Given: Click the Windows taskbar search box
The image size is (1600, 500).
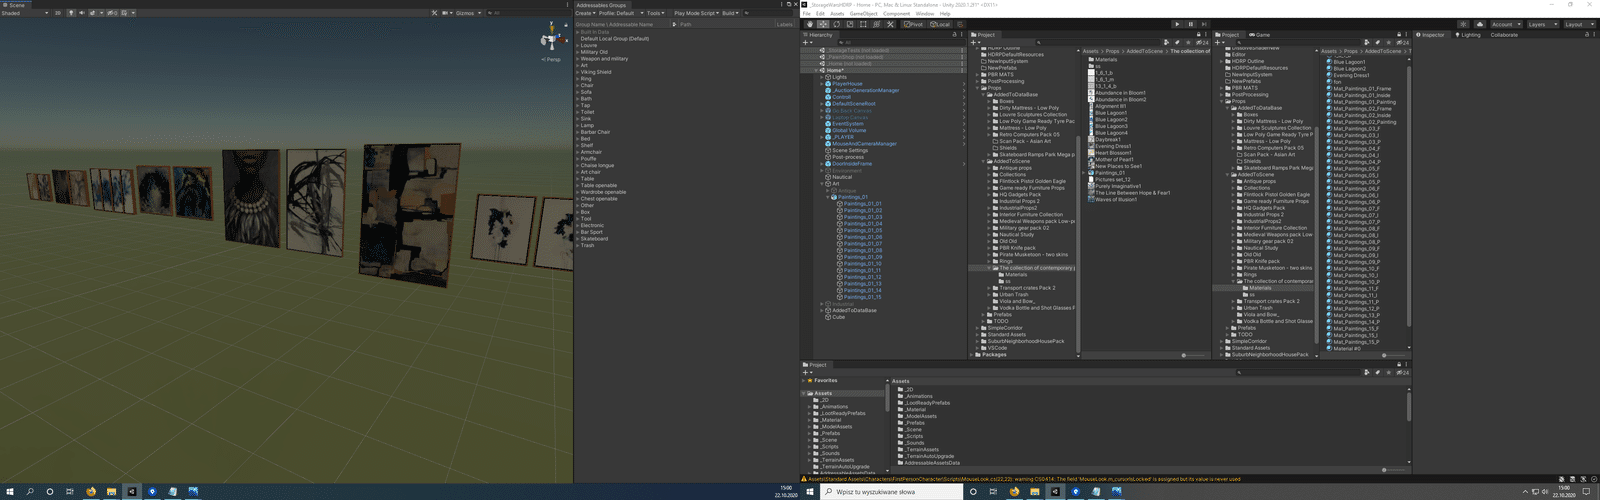Looking at the screenshot, I should tap(890, 491).
